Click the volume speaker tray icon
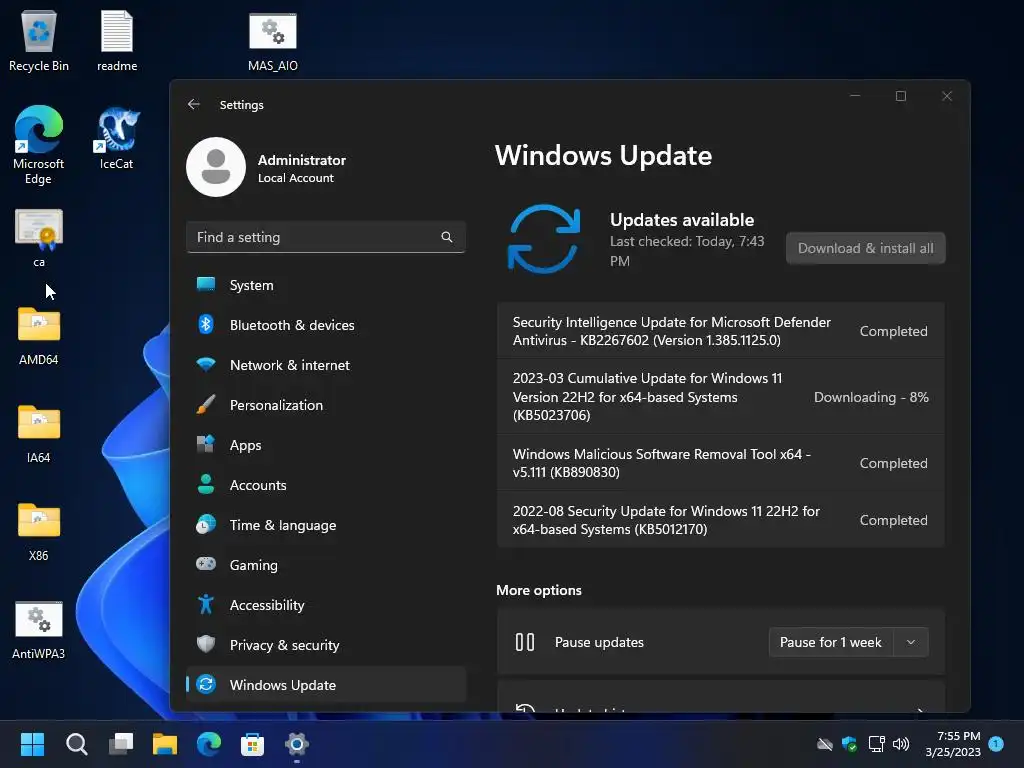 click(901, 744)
